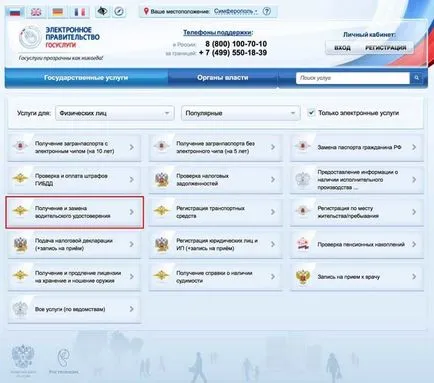The width and height of the screenshot is (434, 383).
Task: Open the Органы власти tab
Action: [x=222, y=78]
